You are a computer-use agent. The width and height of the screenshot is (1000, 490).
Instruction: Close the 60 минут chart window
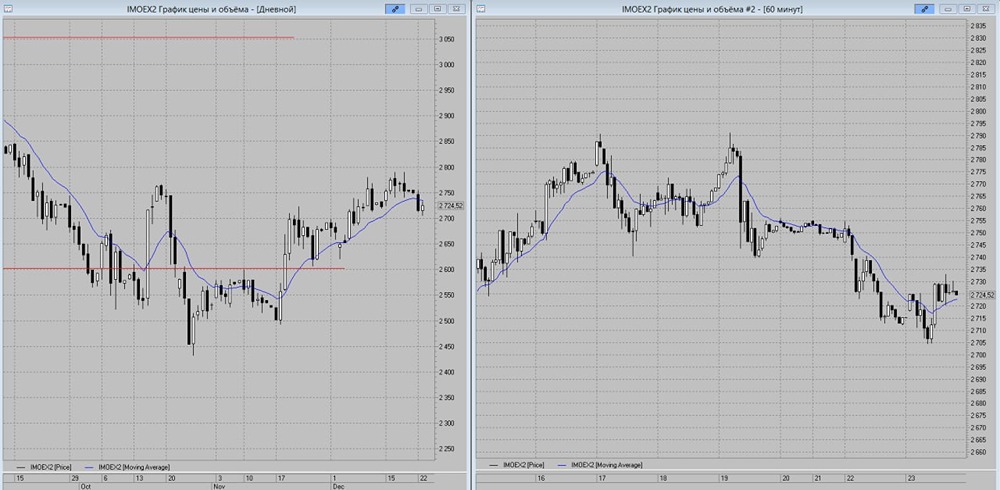[985, 8]
